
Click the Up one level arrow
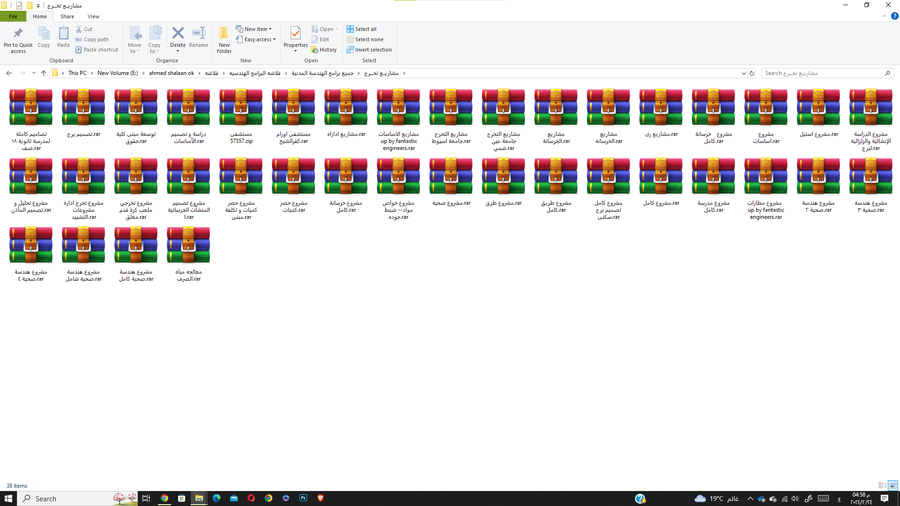click(x=43, y=73)
